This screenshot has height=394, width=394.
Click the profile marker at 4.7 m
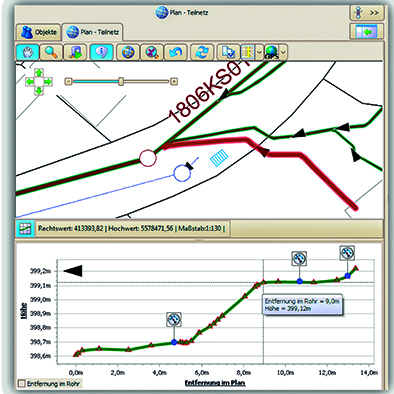click(x=174, y=342)
